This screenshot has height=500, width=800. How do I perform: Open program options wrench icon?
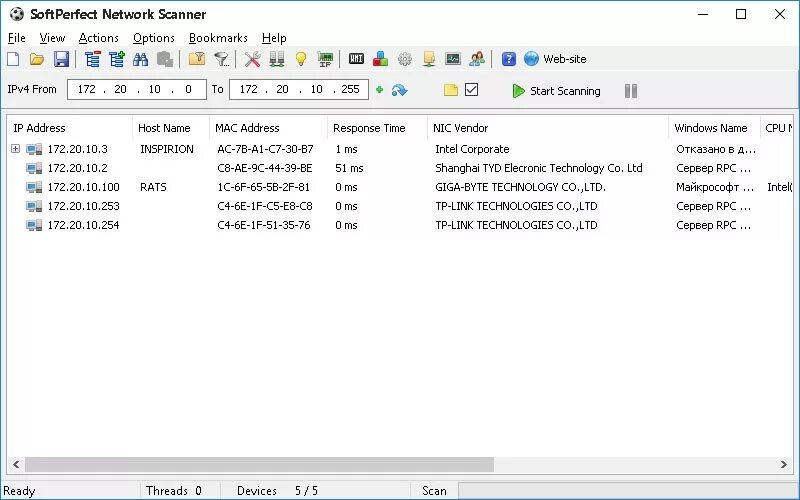pos(253,59)
